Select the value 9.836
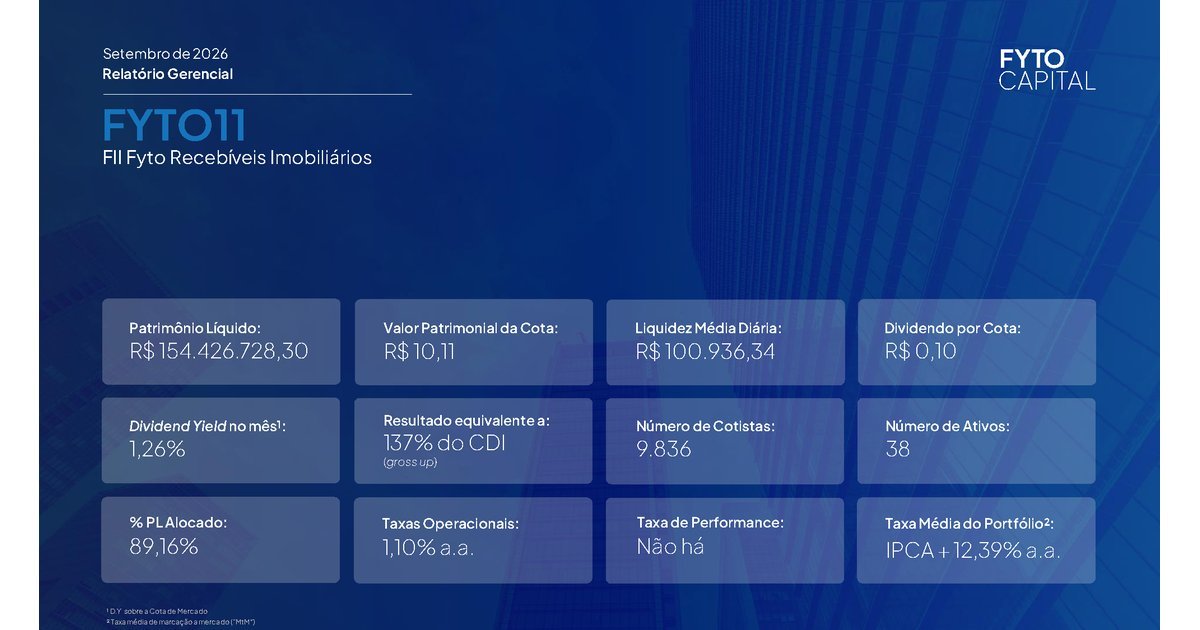 [663, 449]
